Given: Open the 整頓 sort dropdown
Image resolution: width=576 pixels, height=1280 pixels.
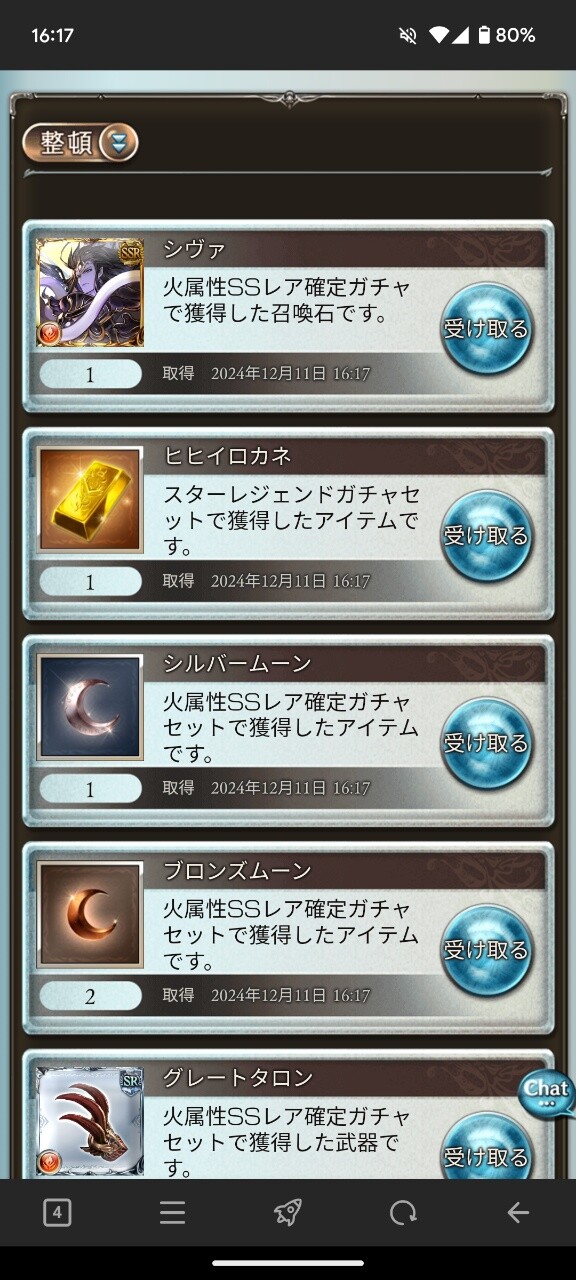Looking at the screenshot, I should 80,143.
